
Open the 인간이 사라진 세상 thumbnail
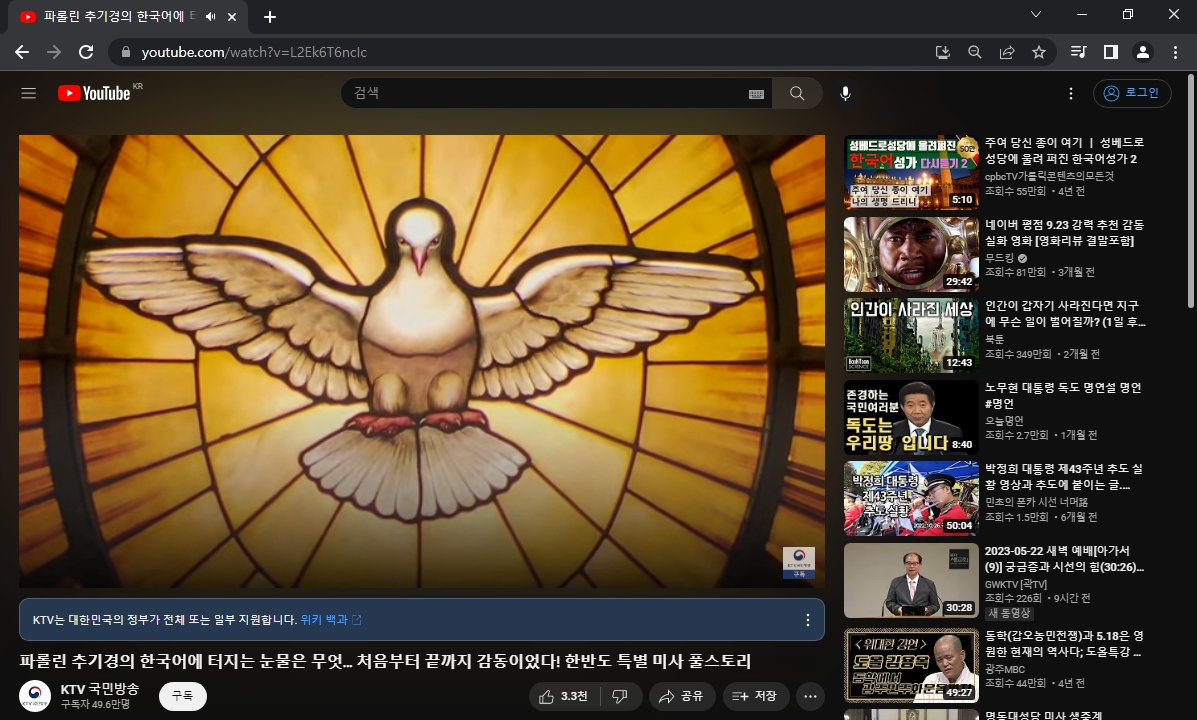coord(911,336)
